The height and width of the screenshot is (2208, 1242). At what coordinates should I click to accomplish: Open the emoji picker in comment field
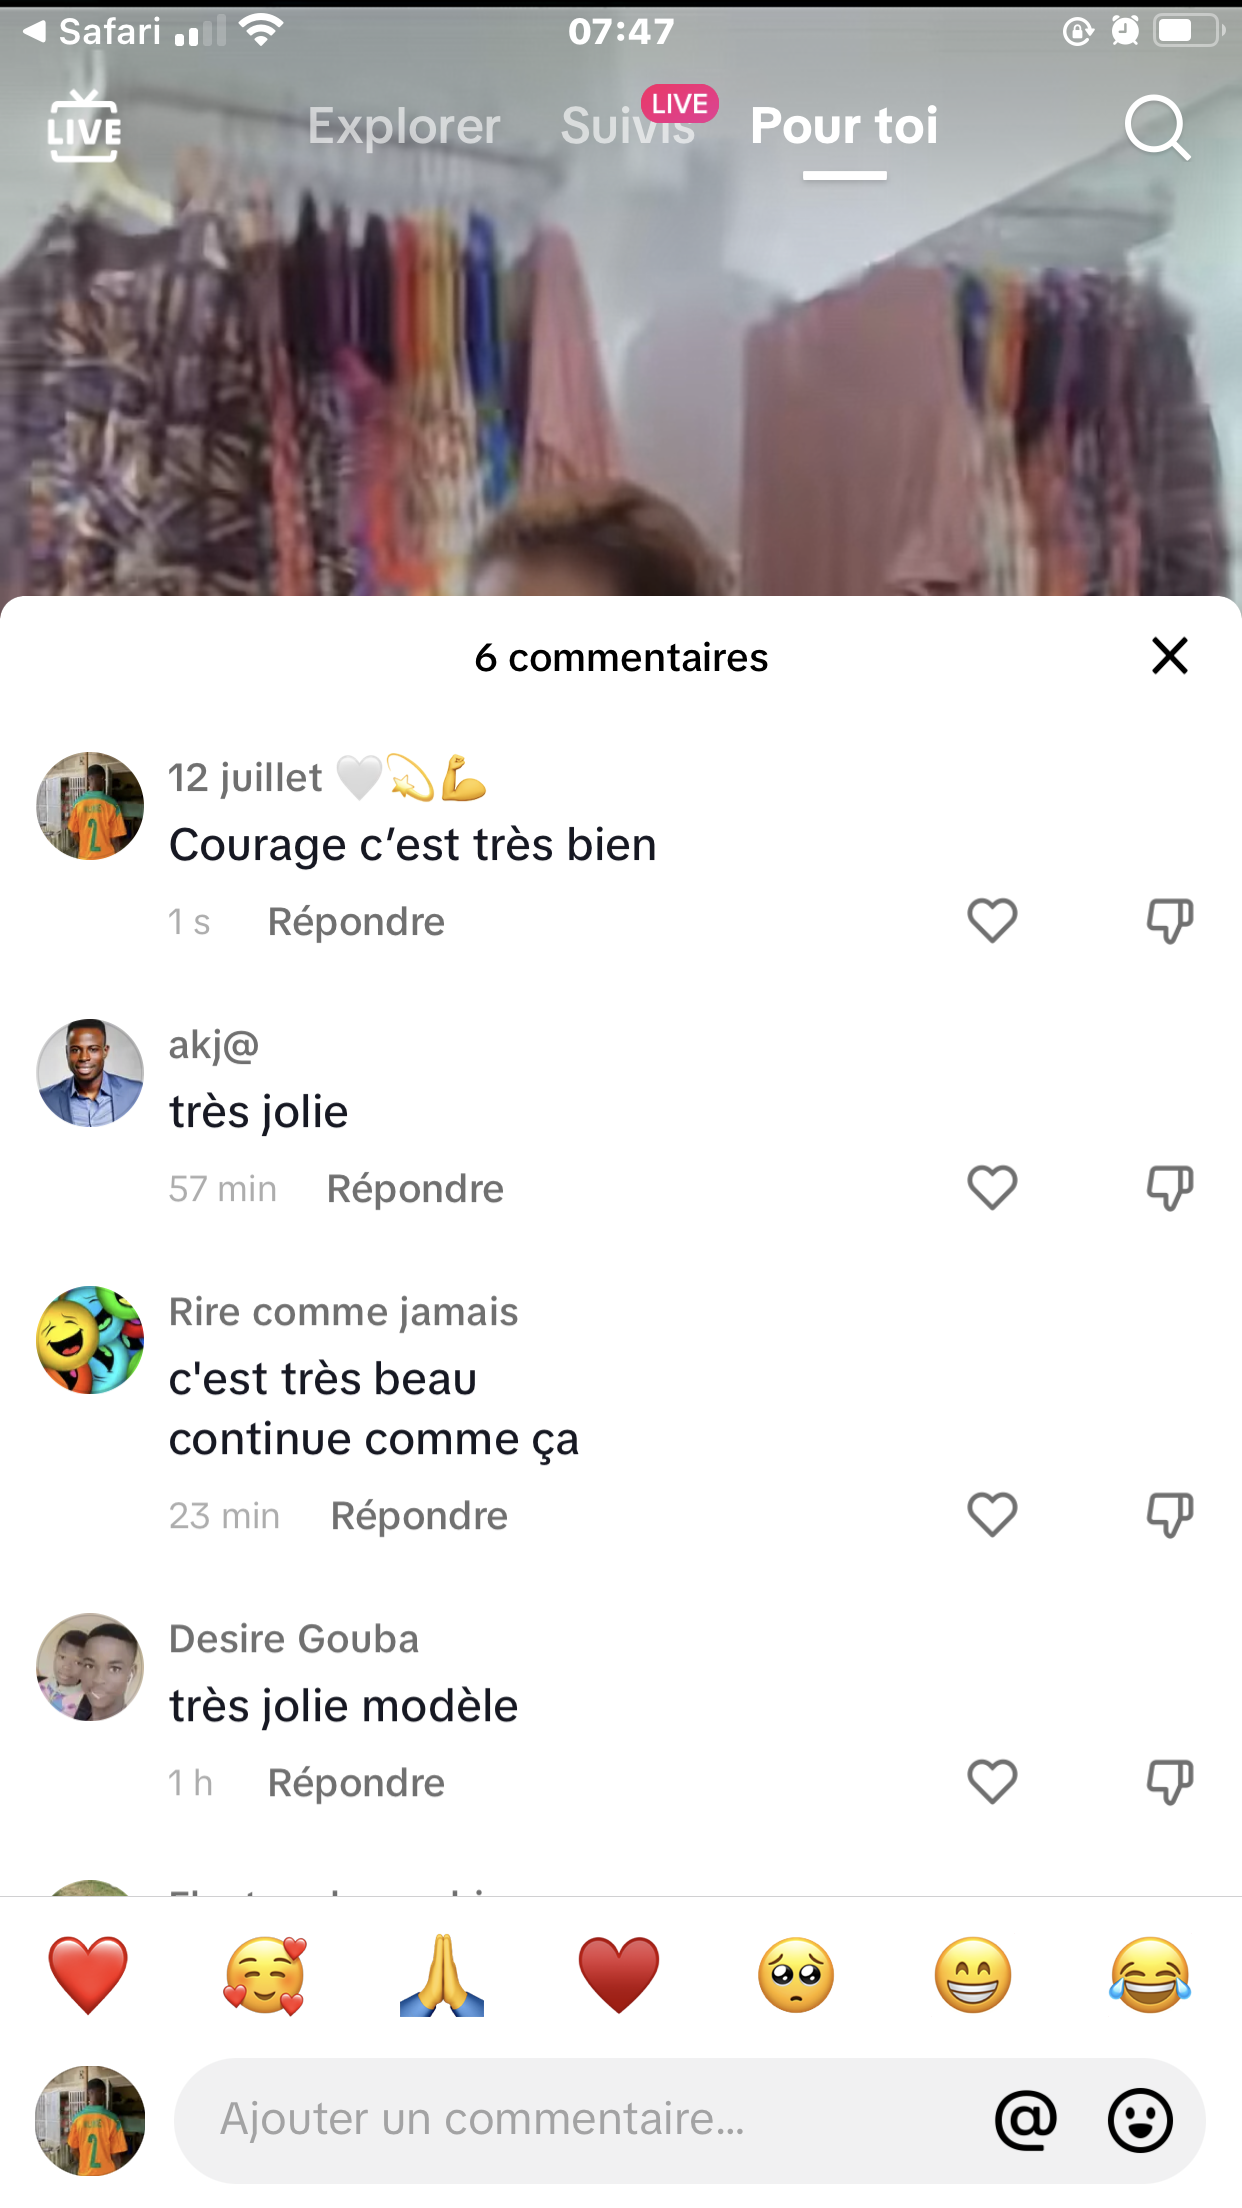click(1140, 2119)
